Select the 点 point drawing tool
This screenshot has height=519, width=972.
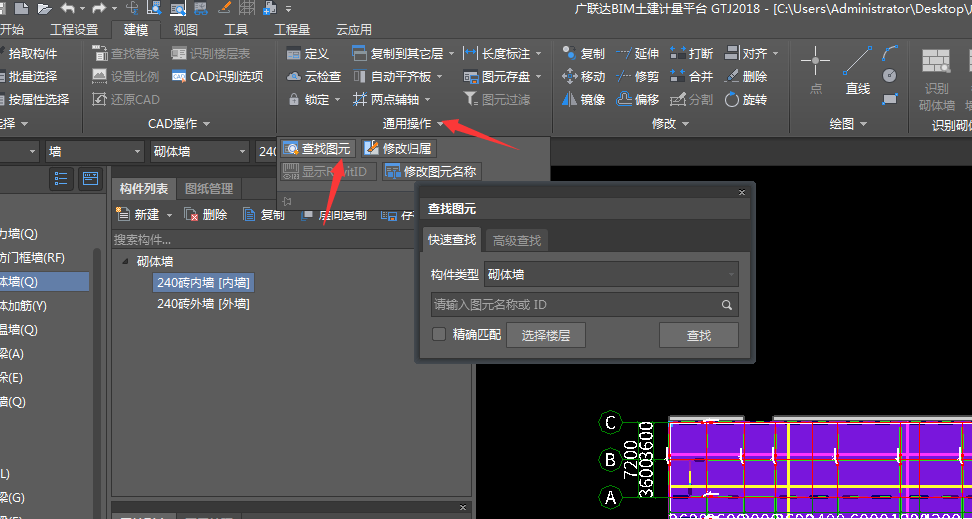point(816,71)
